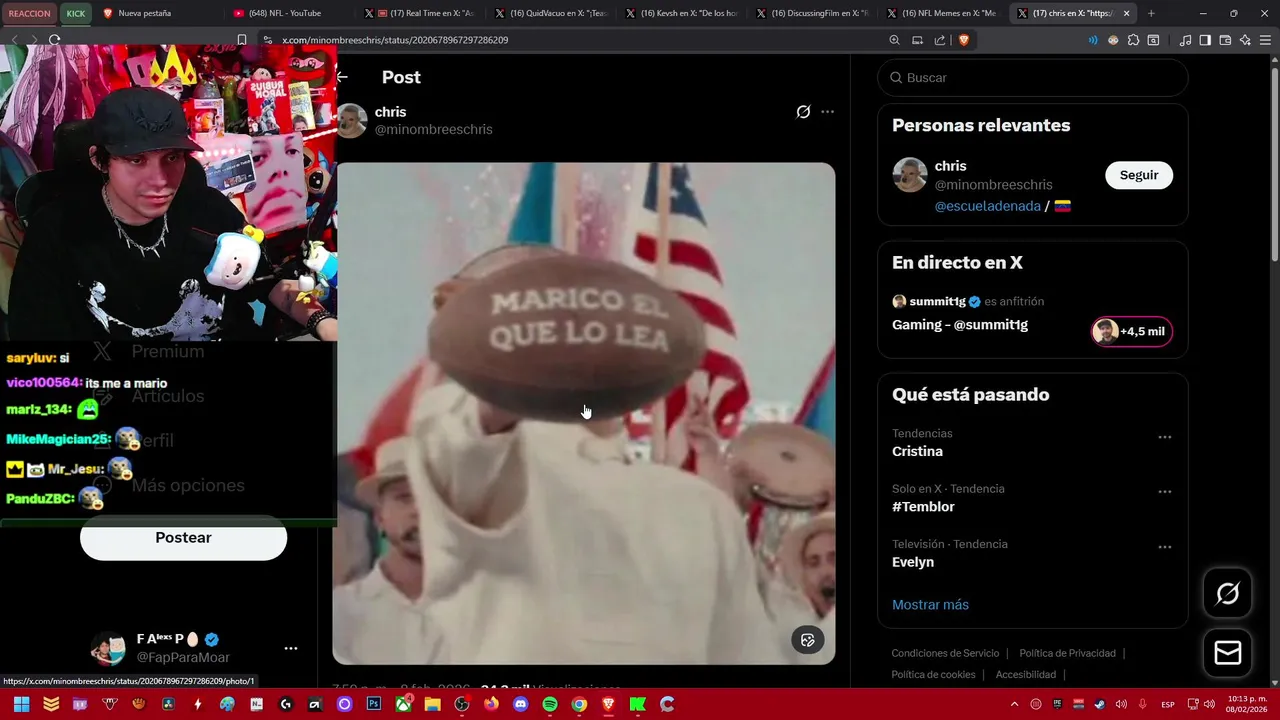
Task: Click the ESP language indicator in taskbar
Action: (1167, 704)
